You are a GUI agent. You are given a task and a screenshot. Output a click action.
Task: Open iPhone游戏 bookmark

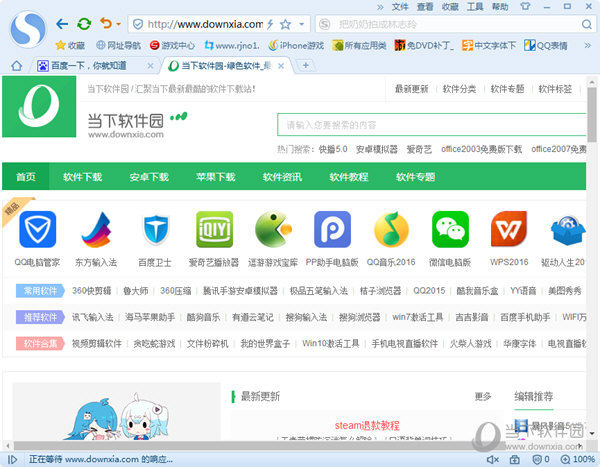(296, 46)
